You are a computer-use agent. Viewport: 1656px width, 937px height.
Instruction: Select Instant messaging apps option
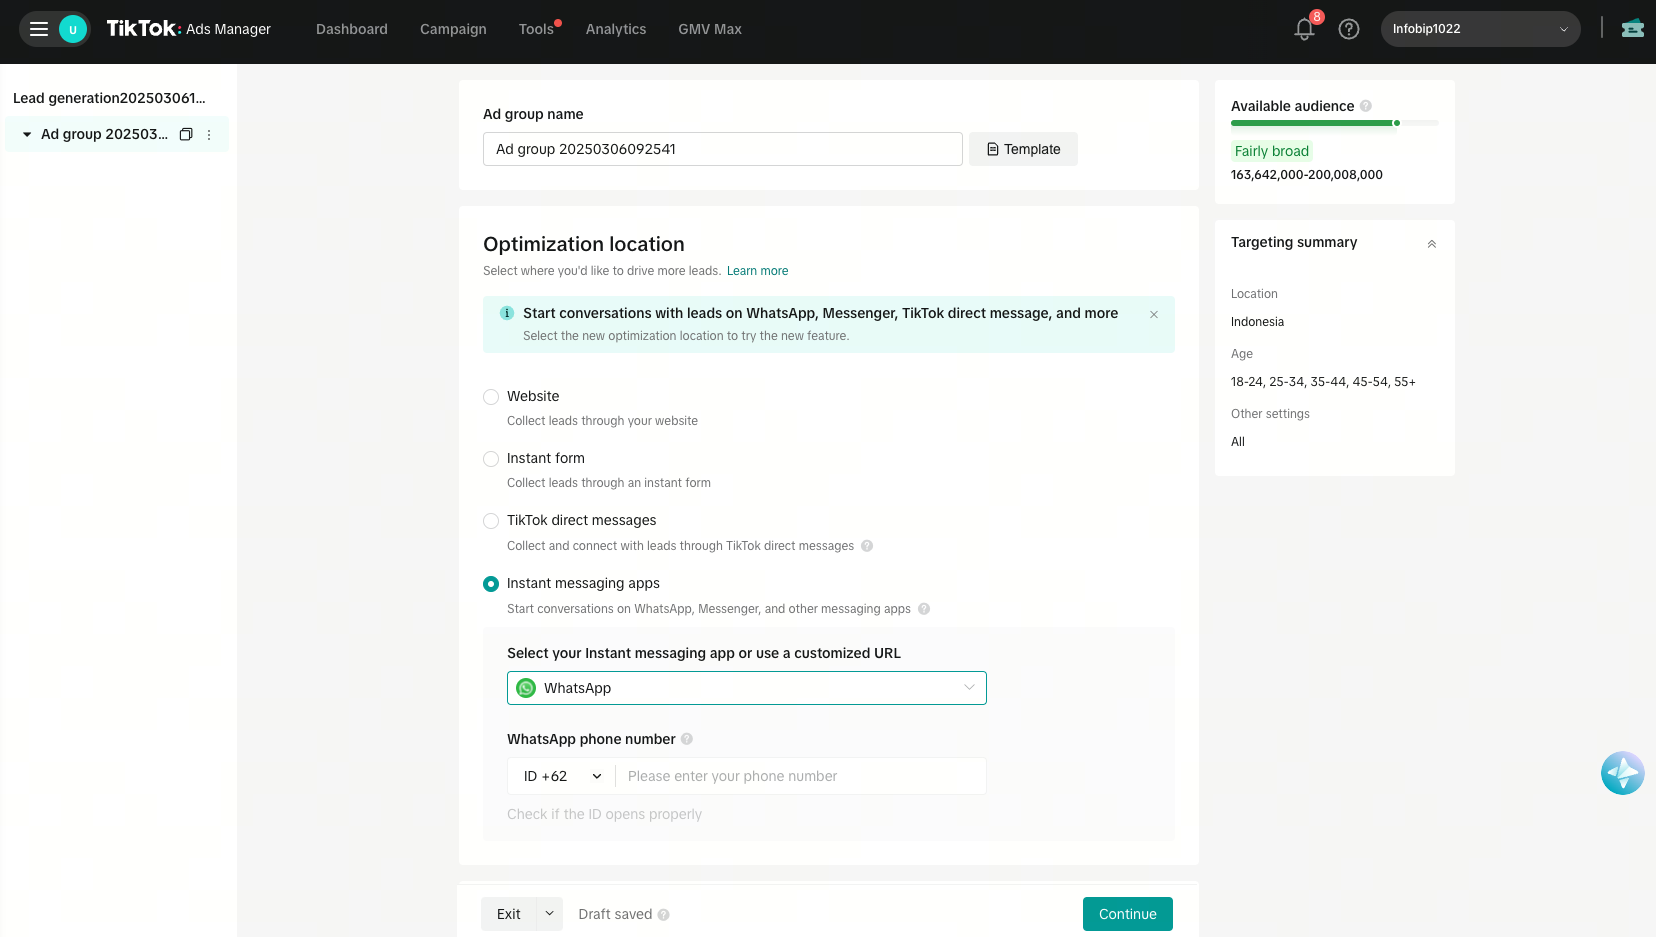[x=491, y=584]
